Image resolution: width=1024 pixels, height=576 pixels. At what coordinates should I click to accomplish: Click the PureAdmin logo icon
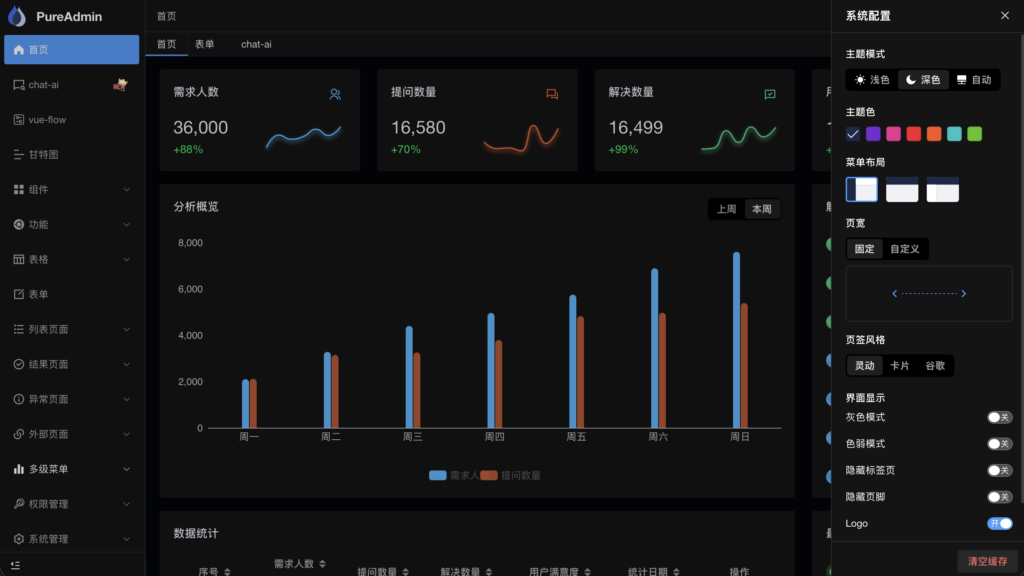click(17, 16)
